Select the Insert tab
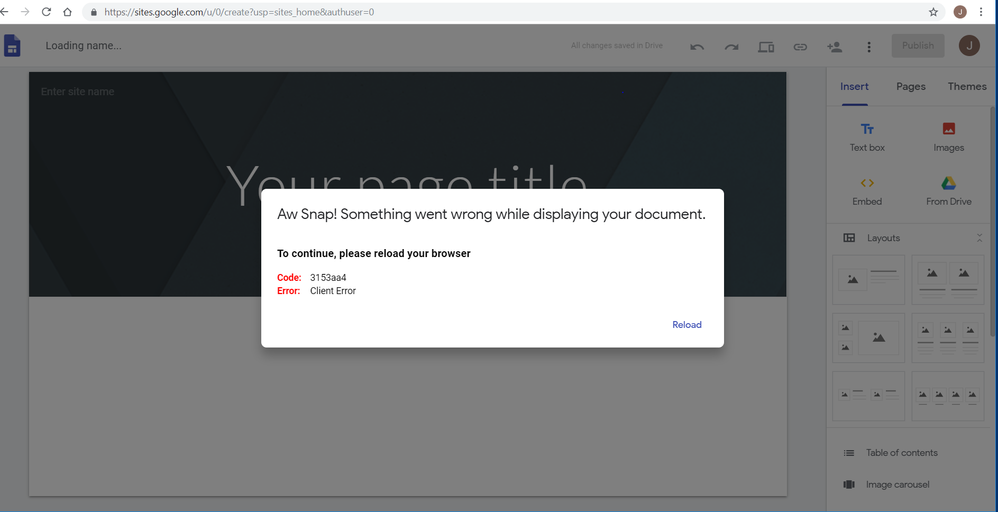Image resolution: width=998 pixels, height=512 pixels. pos(854,87)
